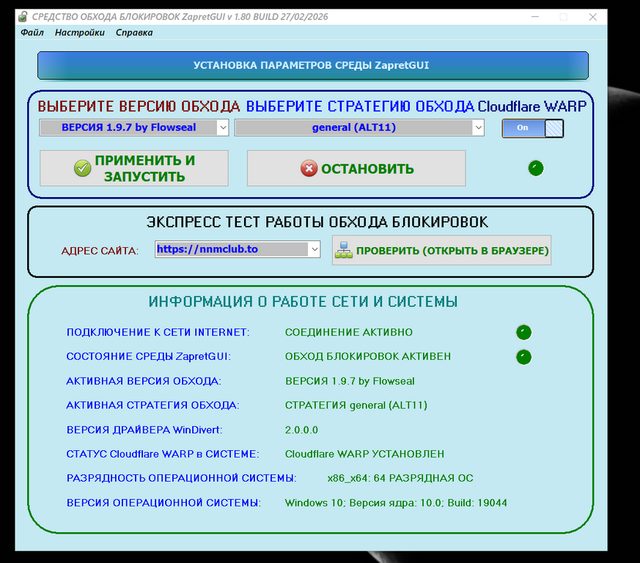Click the green indicator for СОЕДИНЕНИЕ АКТИВНО
Screen dimensions: 640x563
(x=524, y=332)
